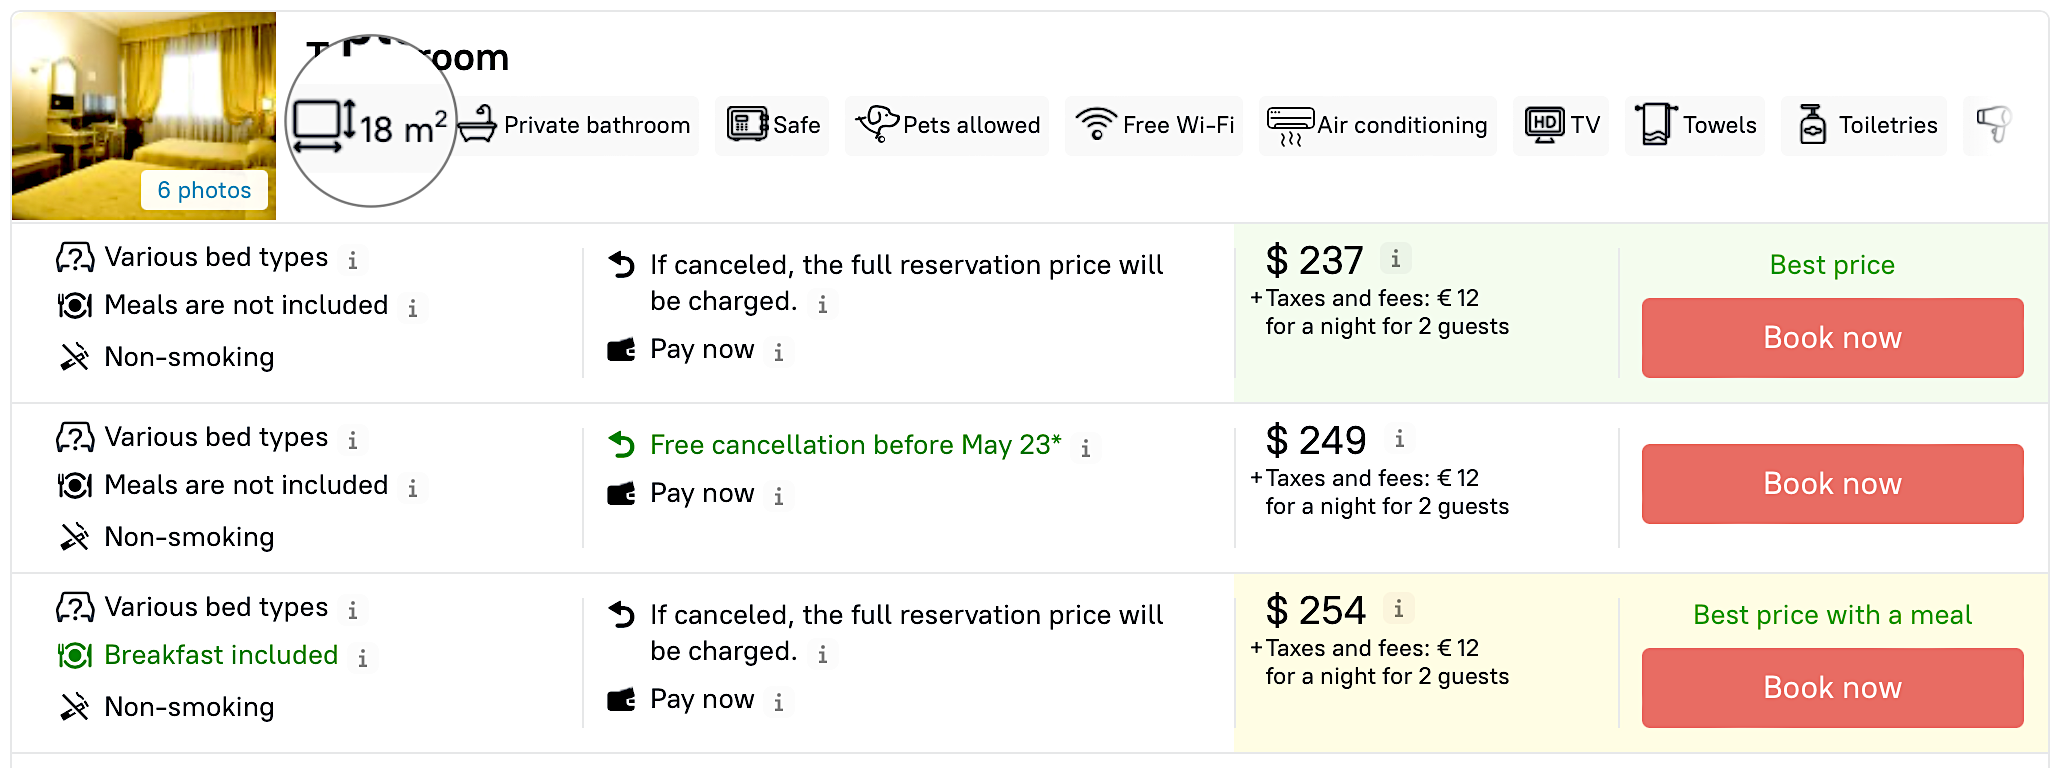Click the Towels amenity icon
This screenshot has width=2060, height=768.
point(1655,125)
